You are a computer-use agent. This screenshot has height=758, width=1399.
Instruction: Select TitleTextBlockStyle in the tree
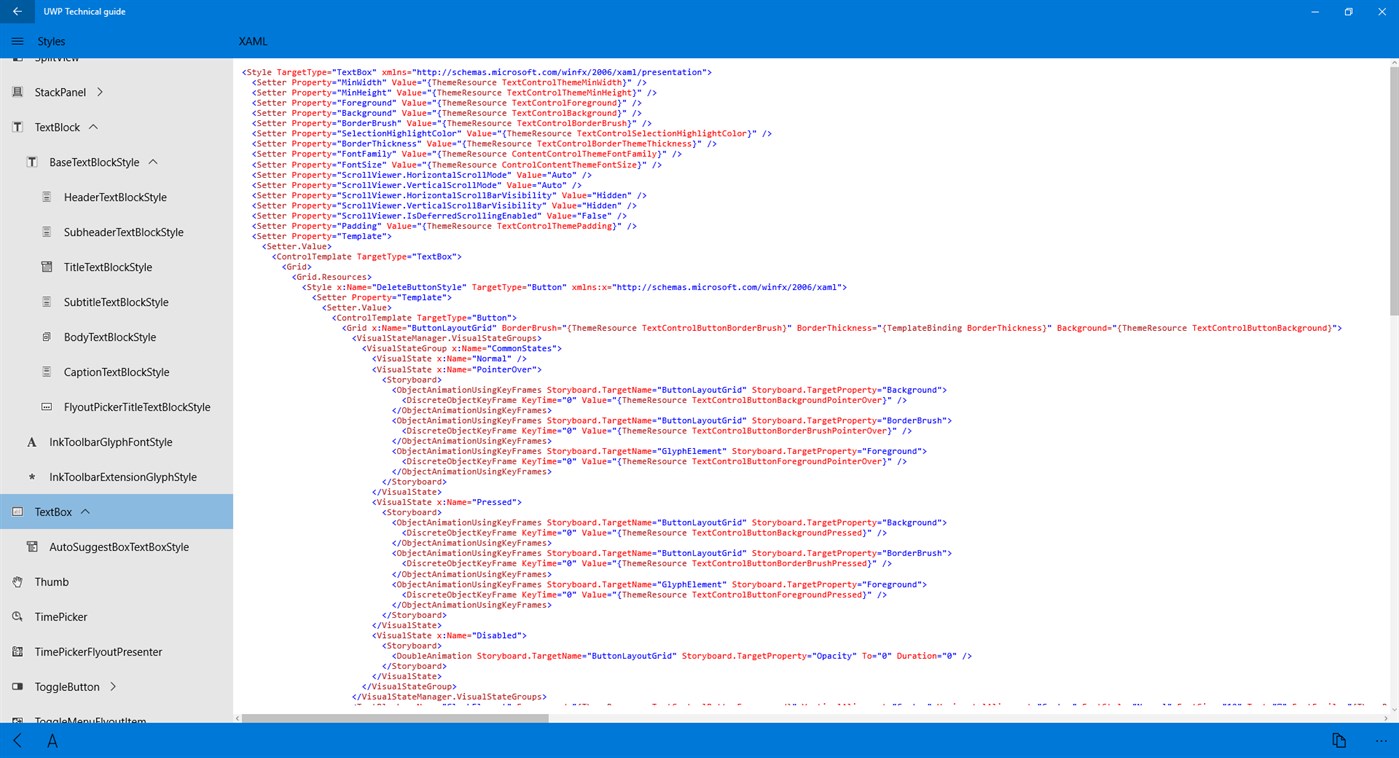[x=108, y=267]
